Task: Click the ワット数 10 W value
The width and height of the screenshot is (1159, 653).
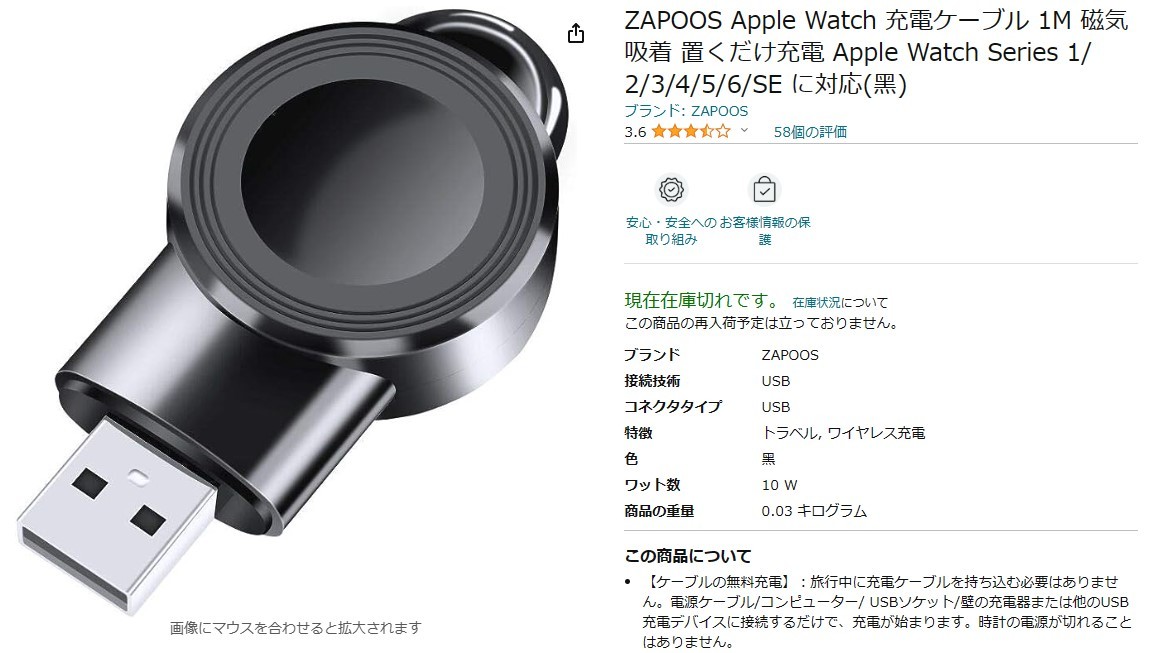Action: pos(779,485)
